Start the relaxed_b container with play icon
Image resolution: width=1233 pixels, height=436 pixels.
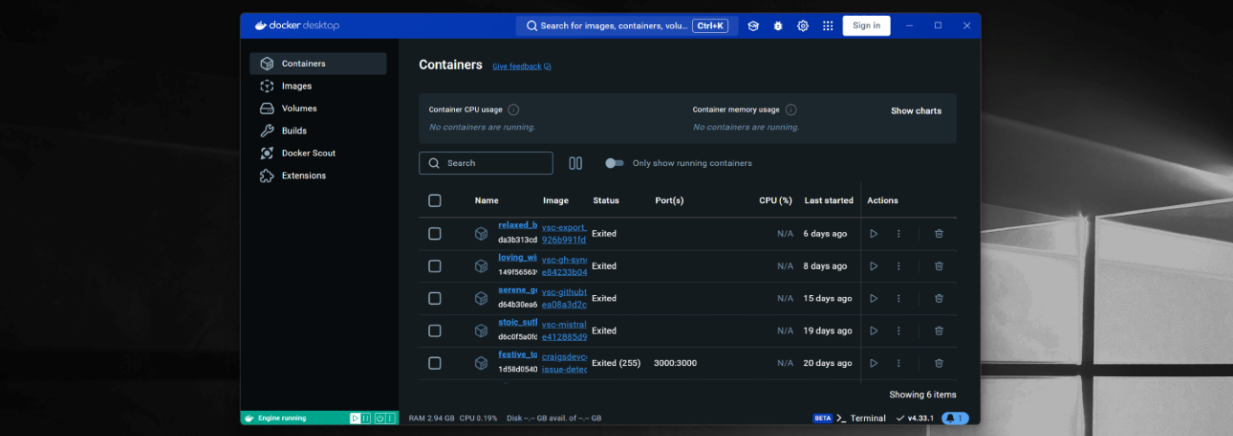(873, 234)
